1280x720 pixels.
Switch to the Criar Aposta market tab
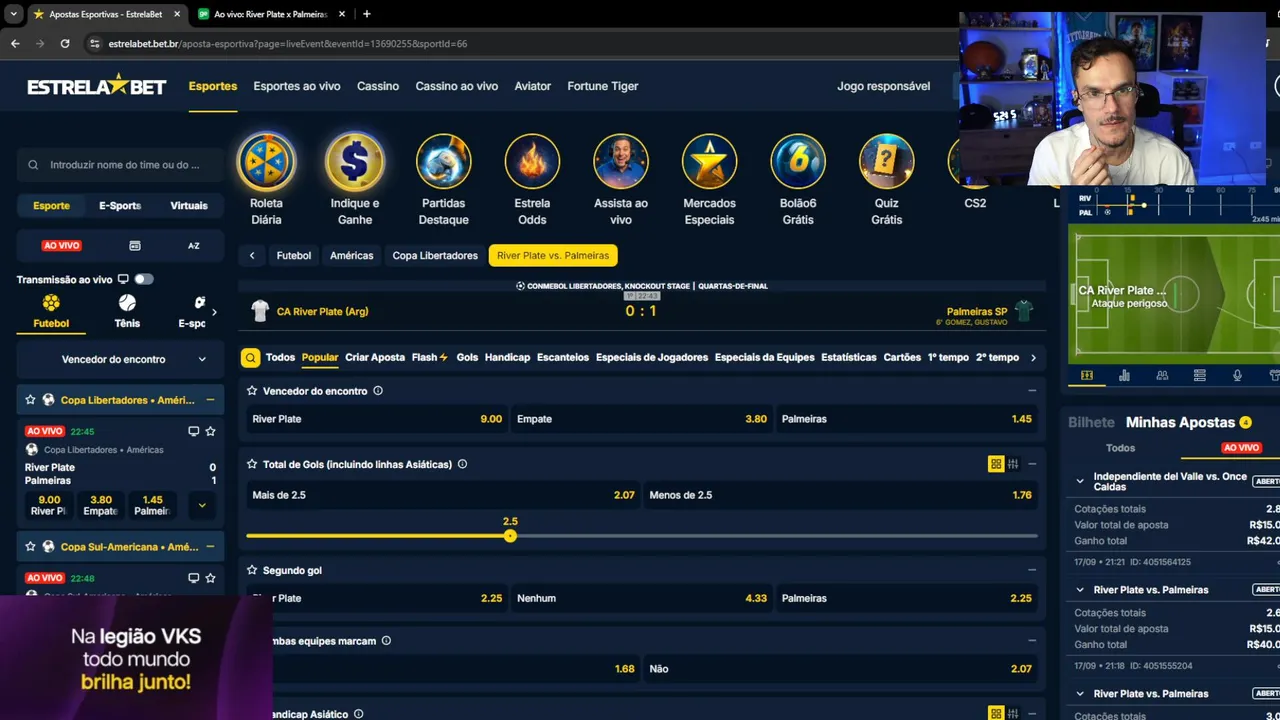pos(375,357)
